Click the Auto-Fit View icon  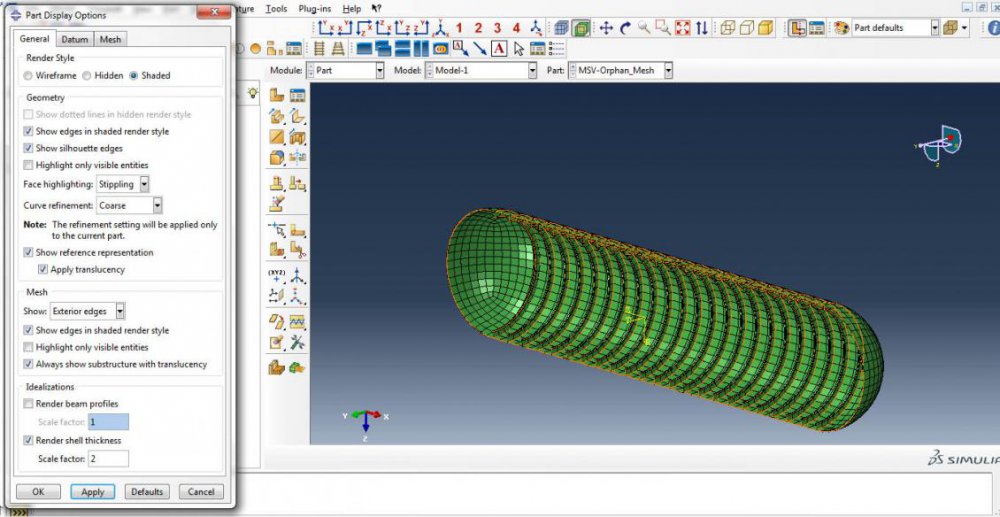point(683,28)
